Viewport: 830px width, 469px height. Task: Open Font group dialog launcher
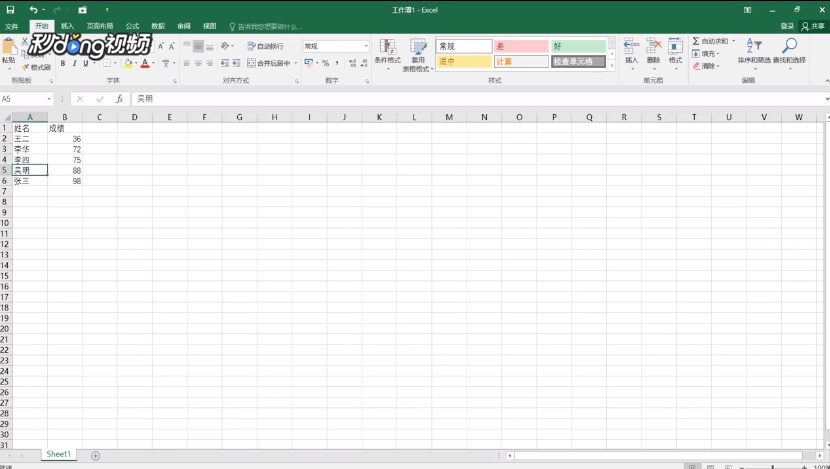[x=175, y=81]
